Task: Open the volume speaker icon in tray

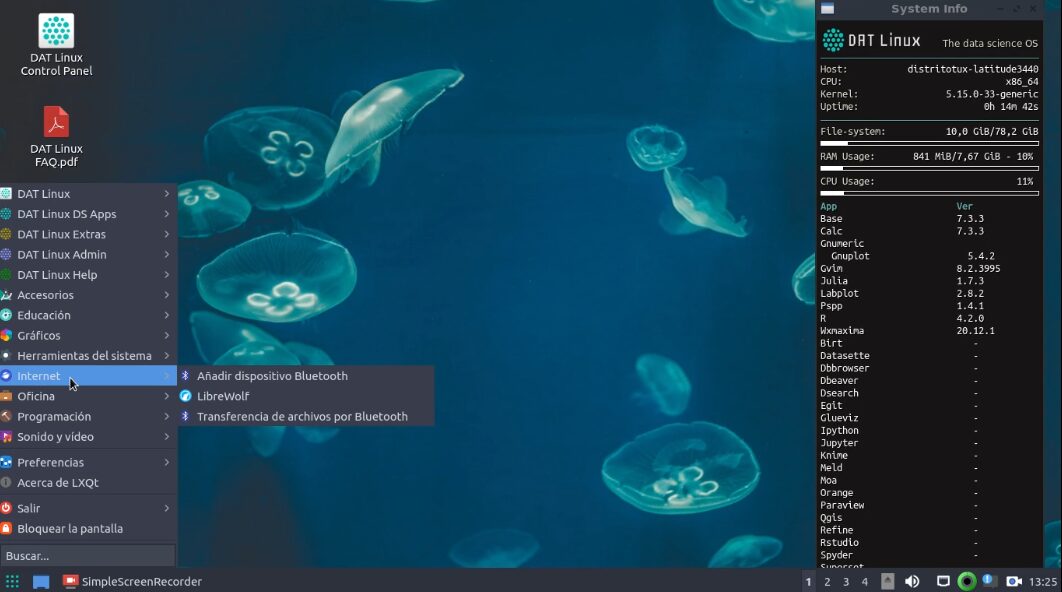Action: [x=912, y=581]
